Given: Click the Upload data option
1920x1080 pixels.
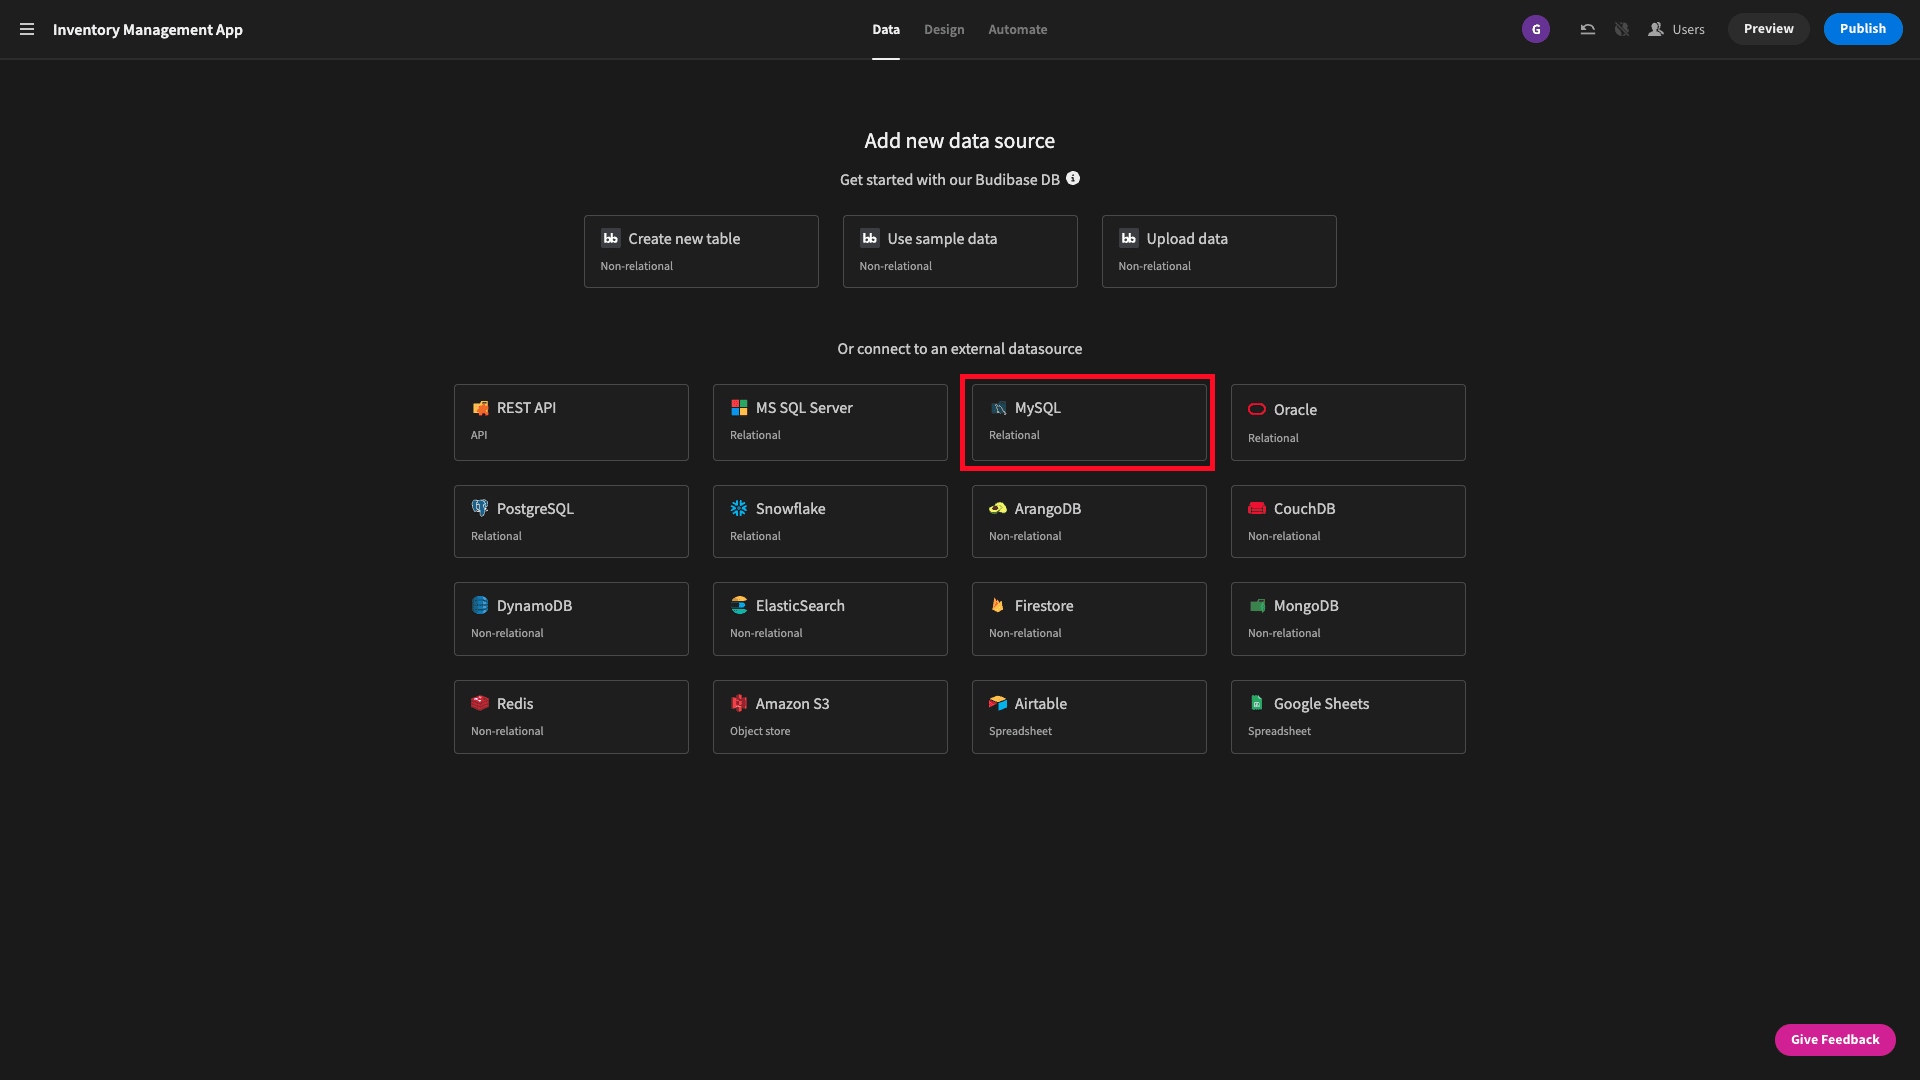Looking at the screenshot, I should (1218, 251).
